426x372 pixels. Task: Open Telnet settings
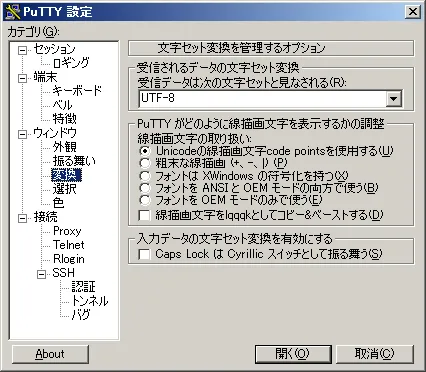tap(69, 245)
